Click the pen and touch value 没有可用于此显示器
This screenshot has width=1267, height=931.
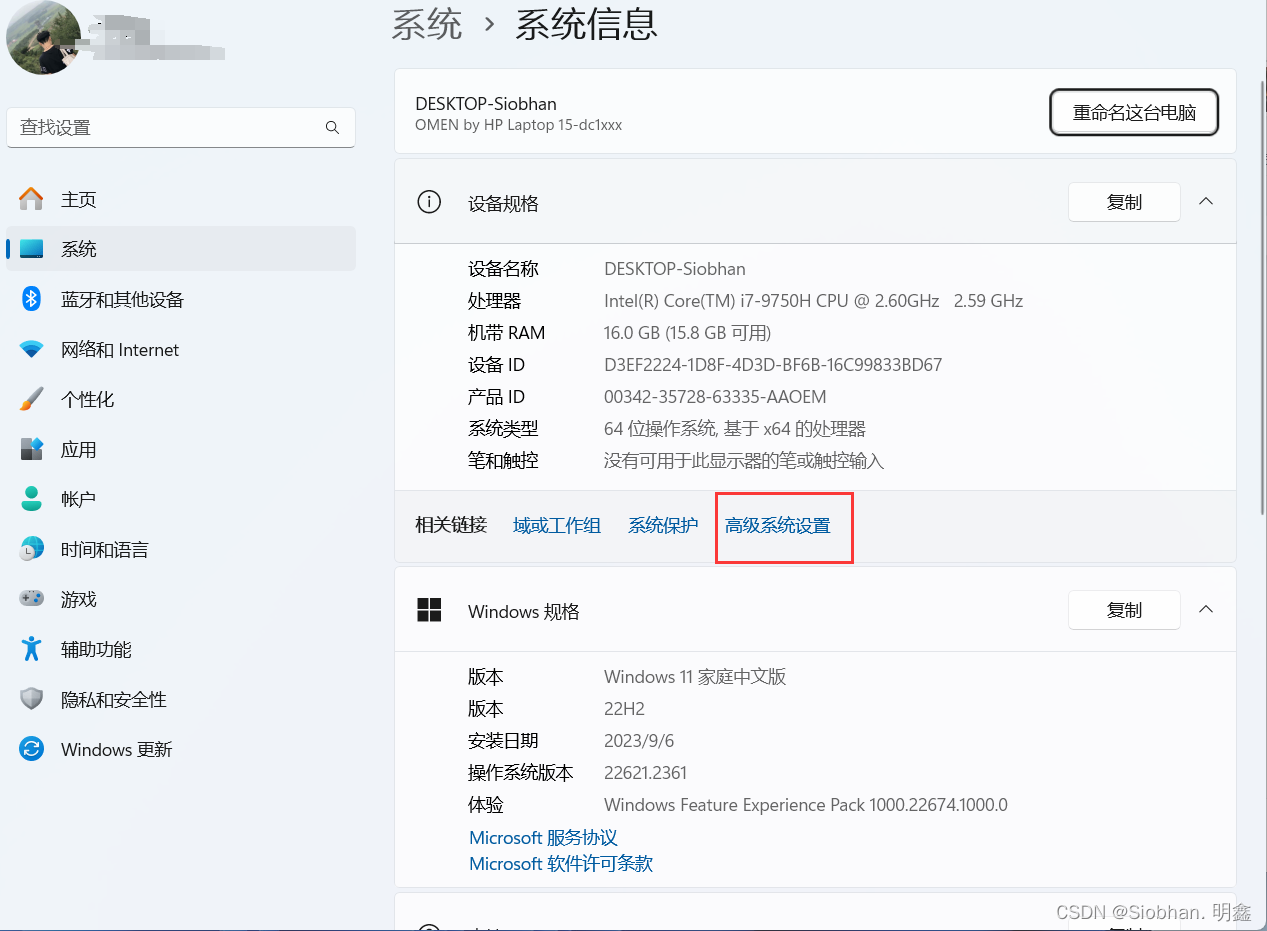744,461
